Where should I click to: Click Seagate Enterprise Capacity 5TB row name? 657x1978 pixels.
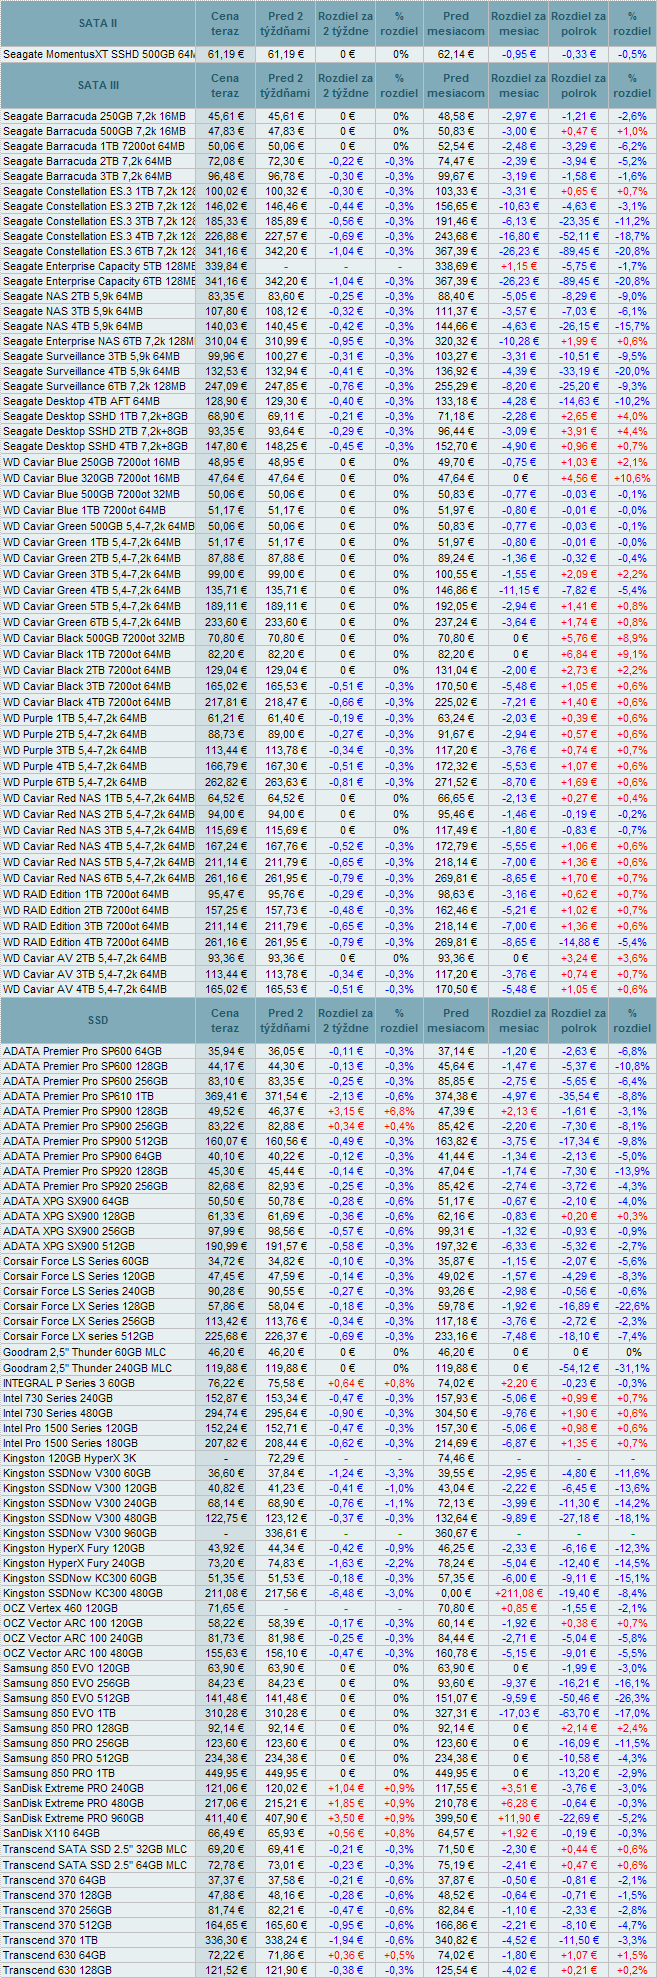(x=99, y=266)
